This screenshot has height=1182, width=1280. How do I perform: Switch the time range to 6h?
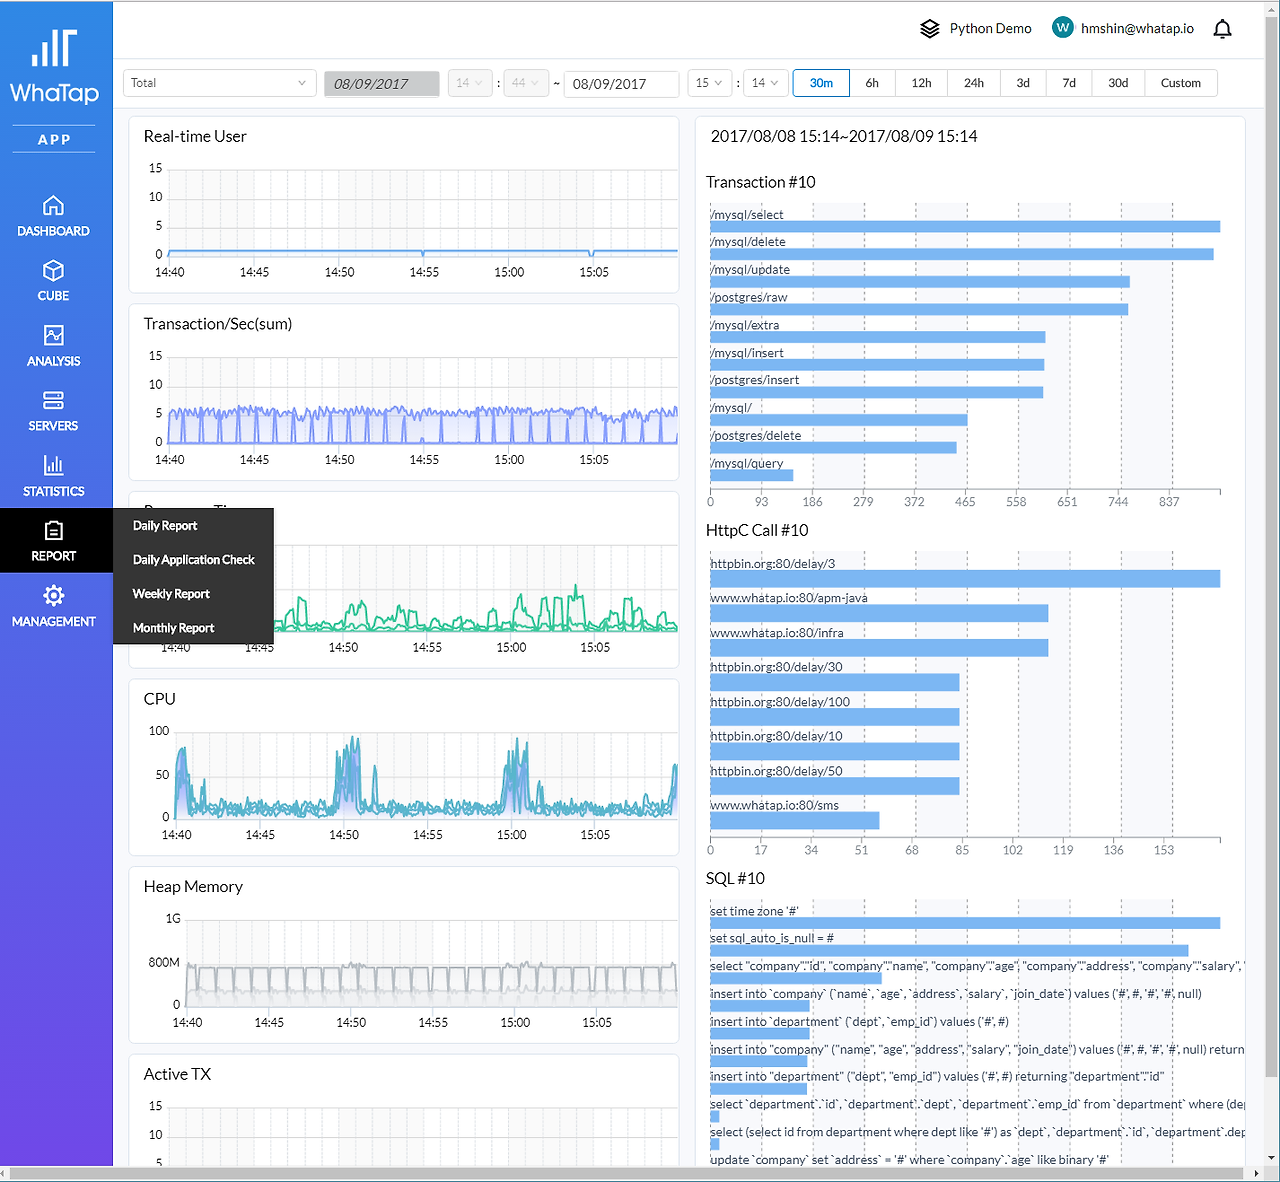[x=872, y=83]
